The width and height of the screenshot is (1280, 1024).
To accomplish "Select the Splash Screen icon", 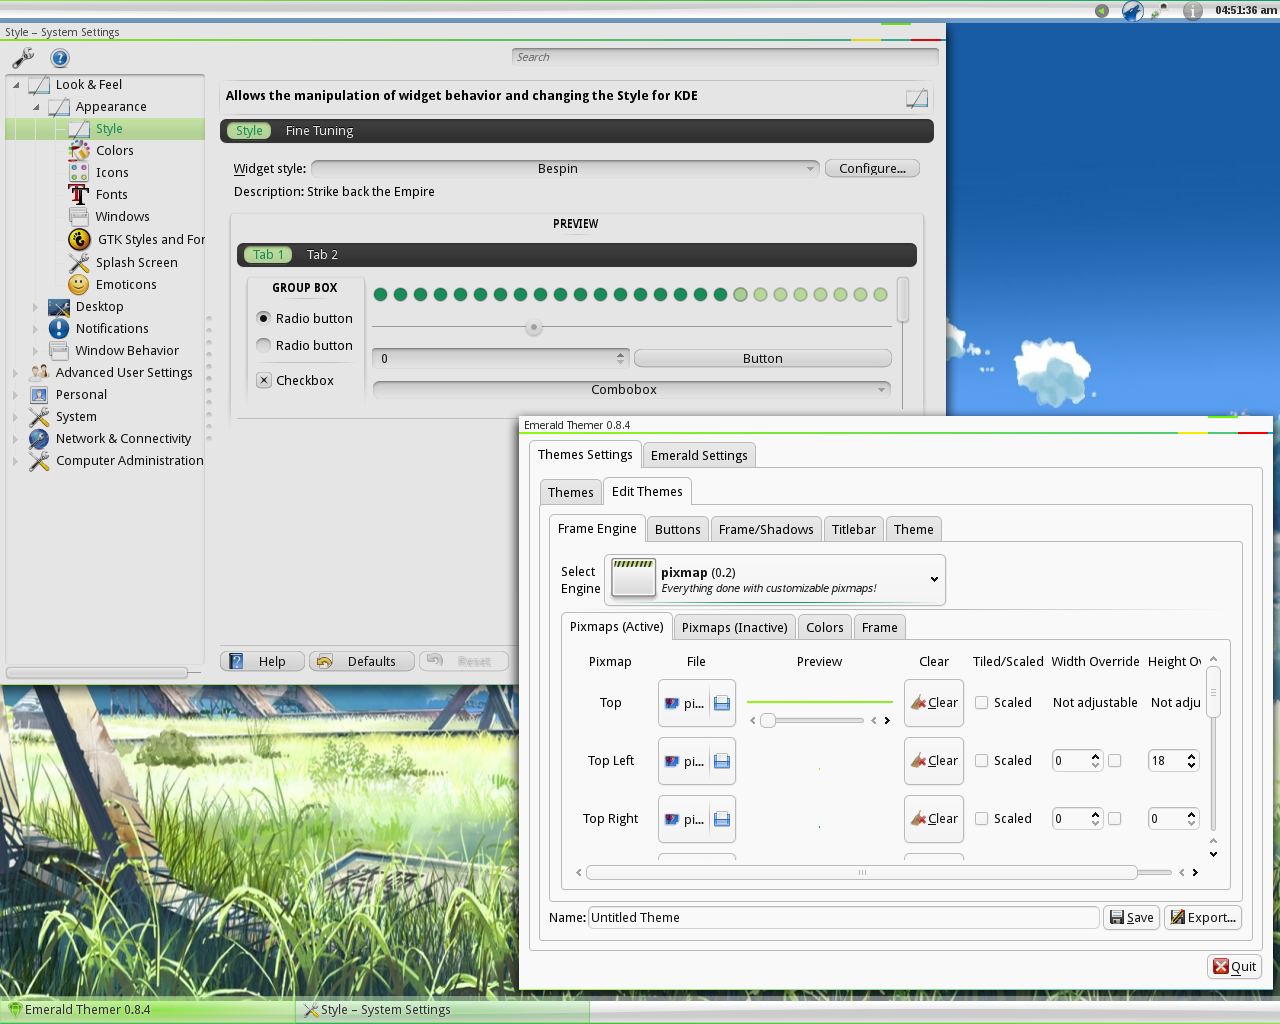I will [79, 262].
